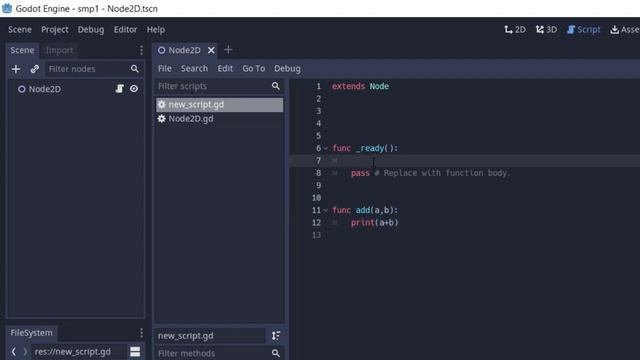Toggle FileSystem split mode

(135, 351)
